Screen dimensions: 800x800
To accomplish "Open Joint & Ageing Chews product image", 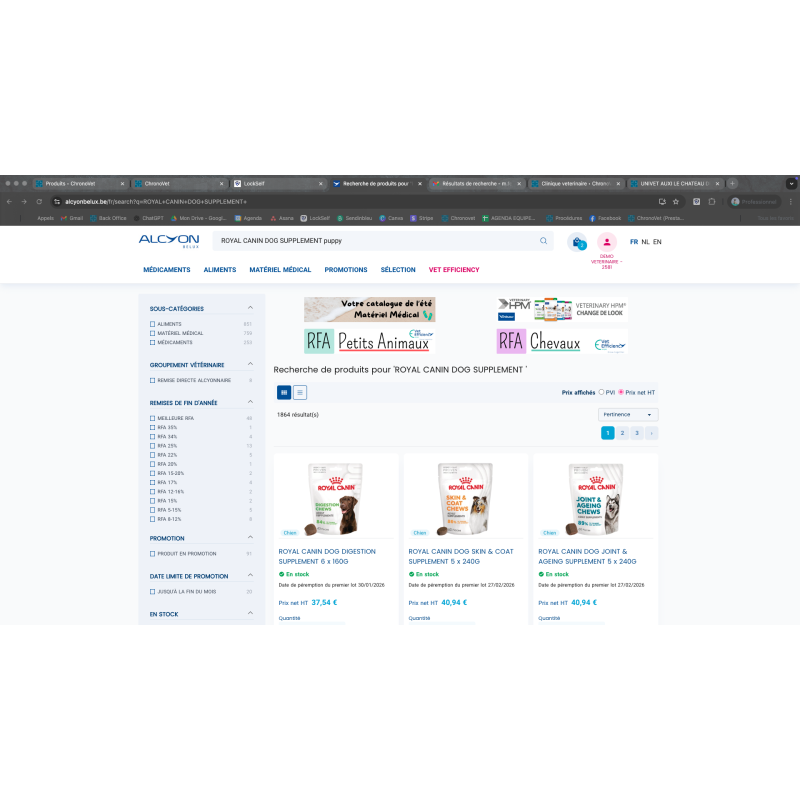I will [595, 498].
